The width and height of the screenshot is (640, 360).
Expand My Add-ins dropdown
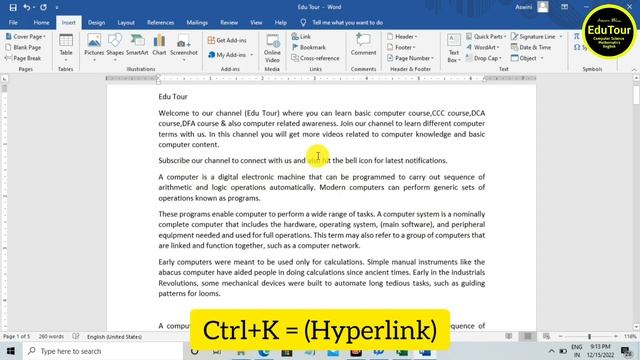tap(252, 55)
